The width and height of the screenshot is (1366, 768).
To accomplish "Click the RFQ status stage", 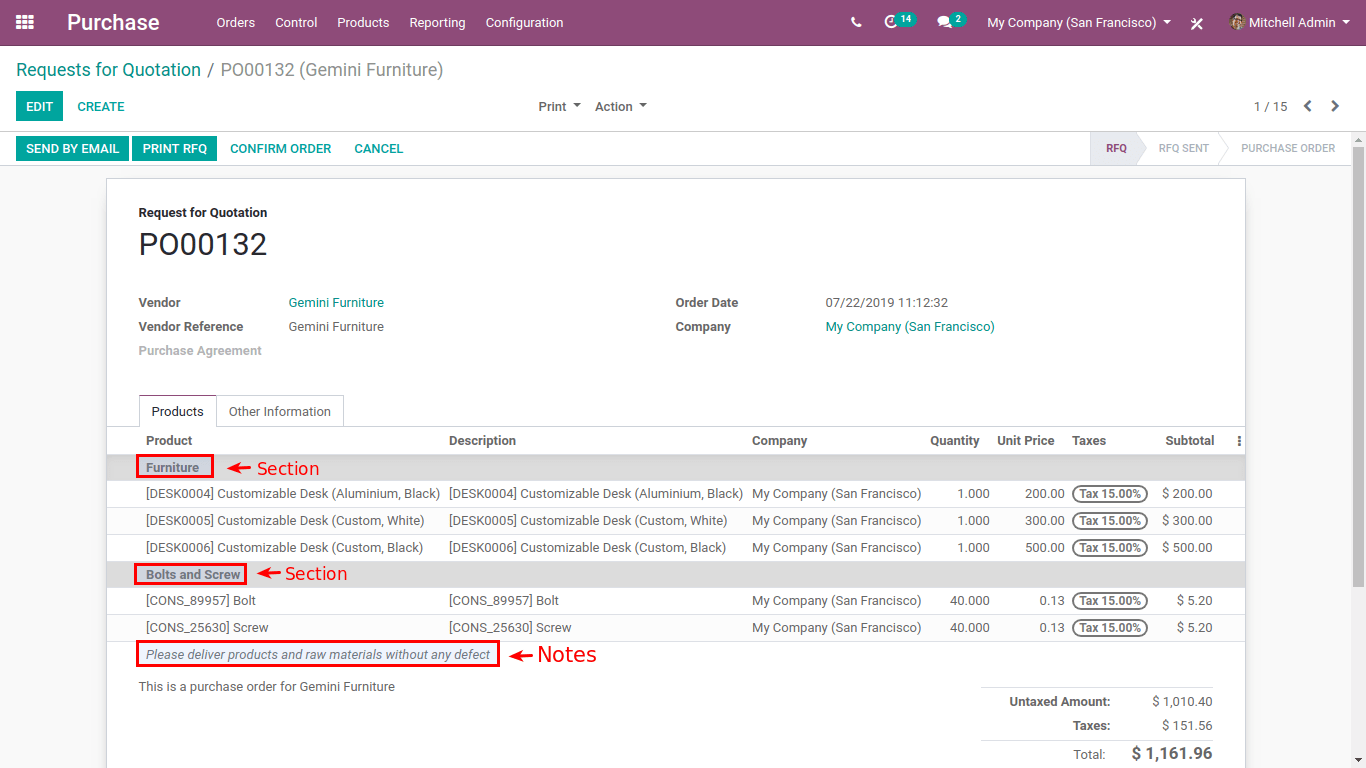I will point(1116,148).
